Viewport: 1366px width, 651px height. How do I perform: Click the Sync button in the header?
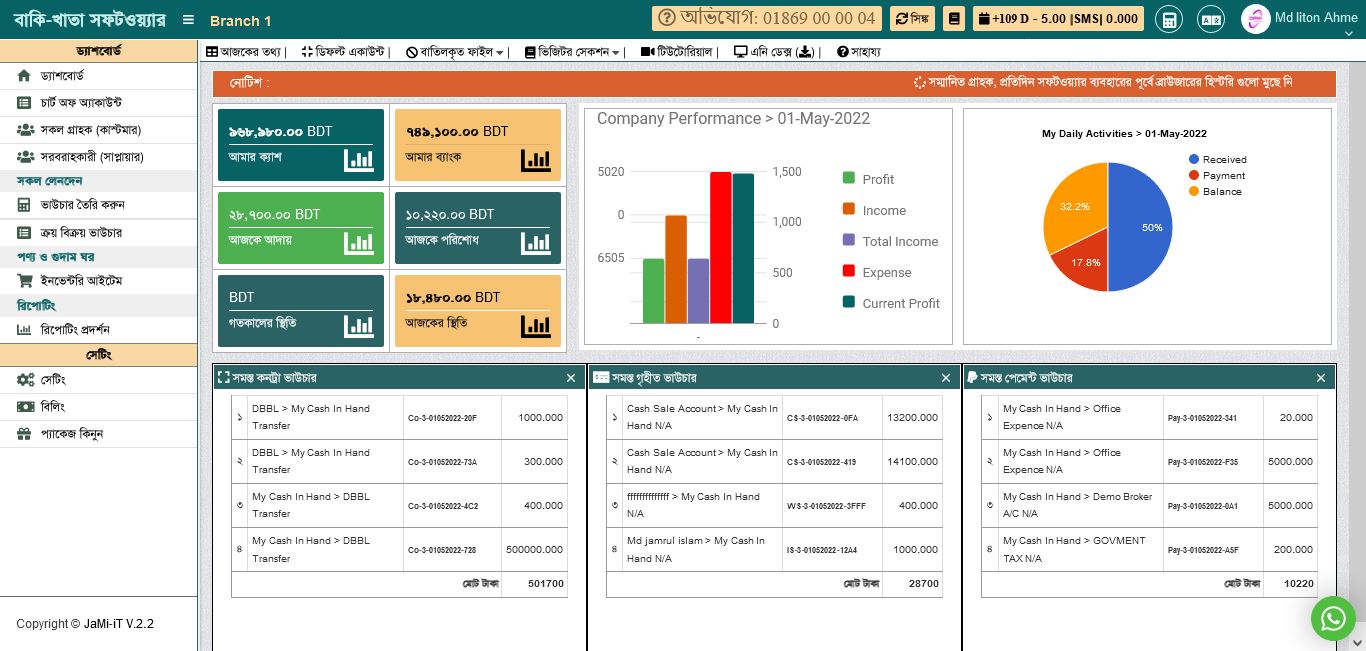click(x=911, y=19)
